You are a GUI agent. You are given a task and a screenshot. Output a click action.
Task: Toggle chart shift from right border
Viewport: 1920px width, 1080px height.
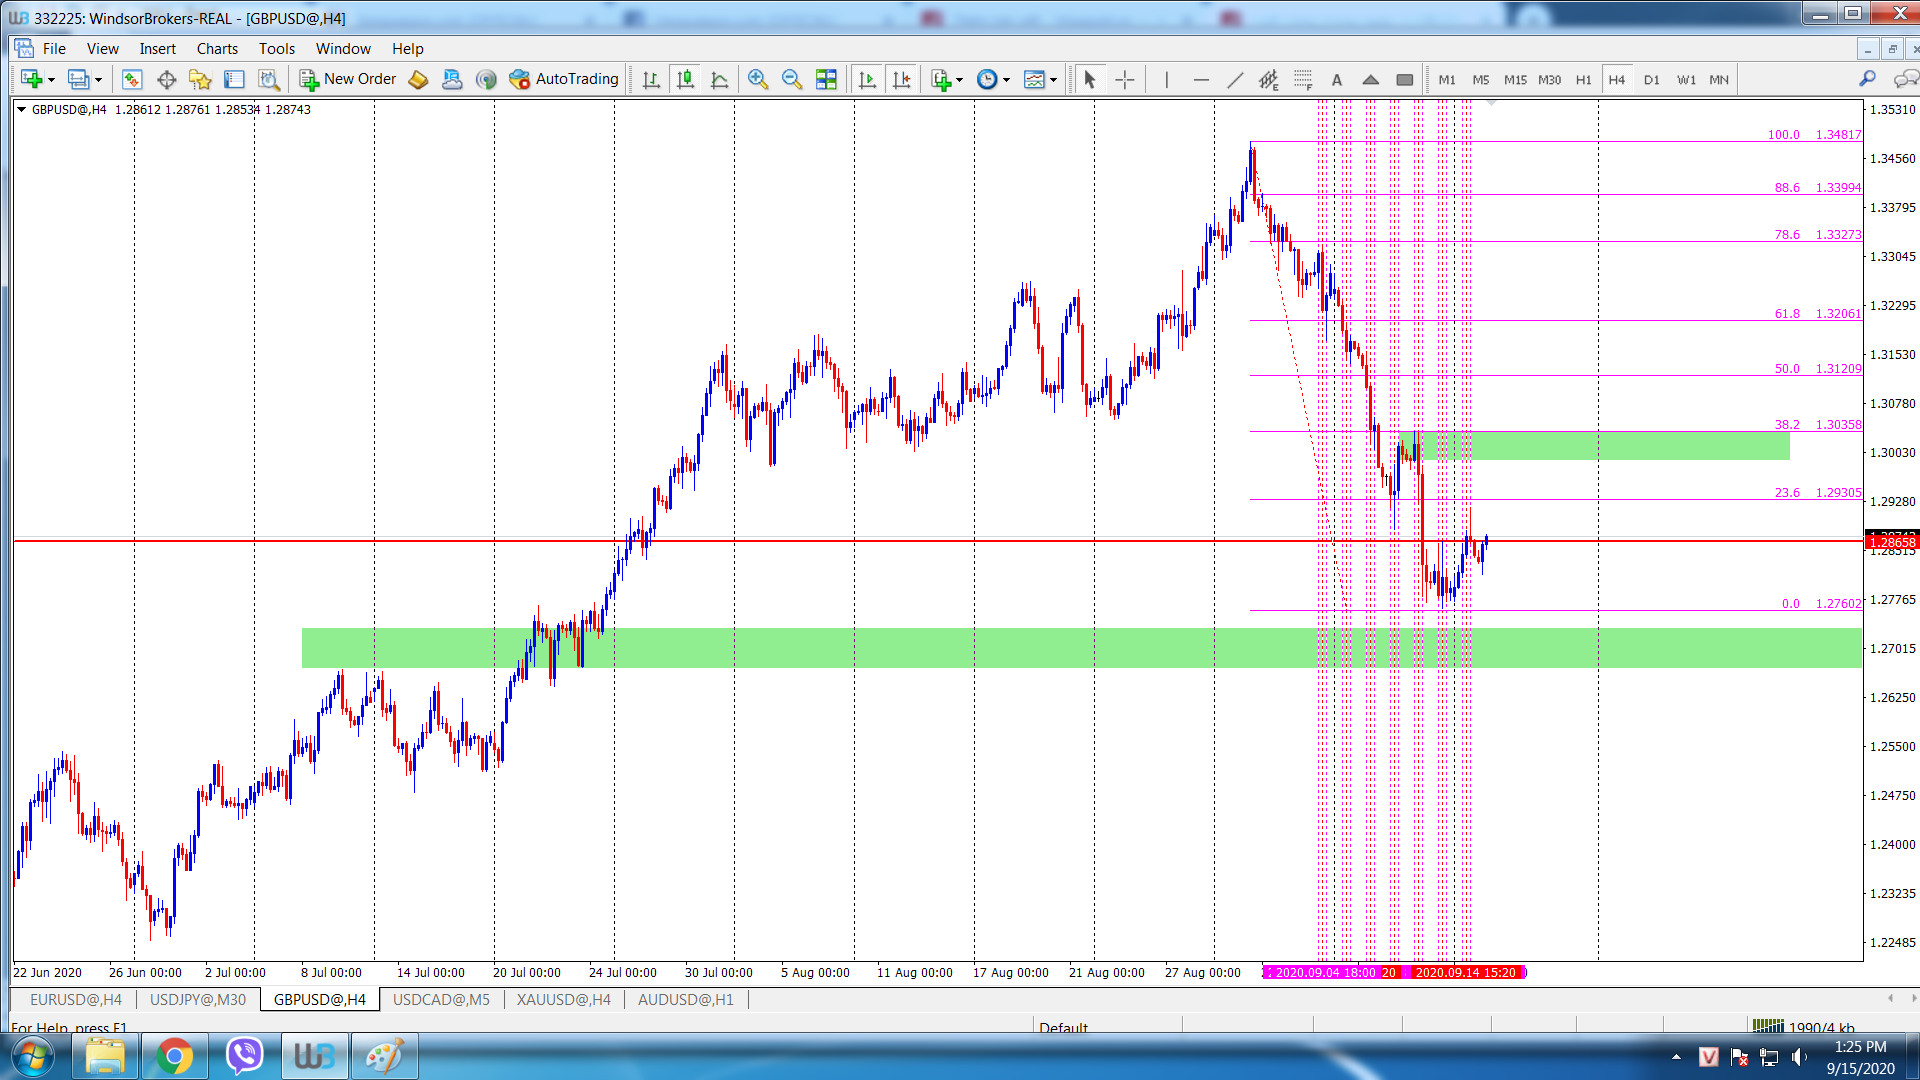pyautogui.click(x=901, y=79)
